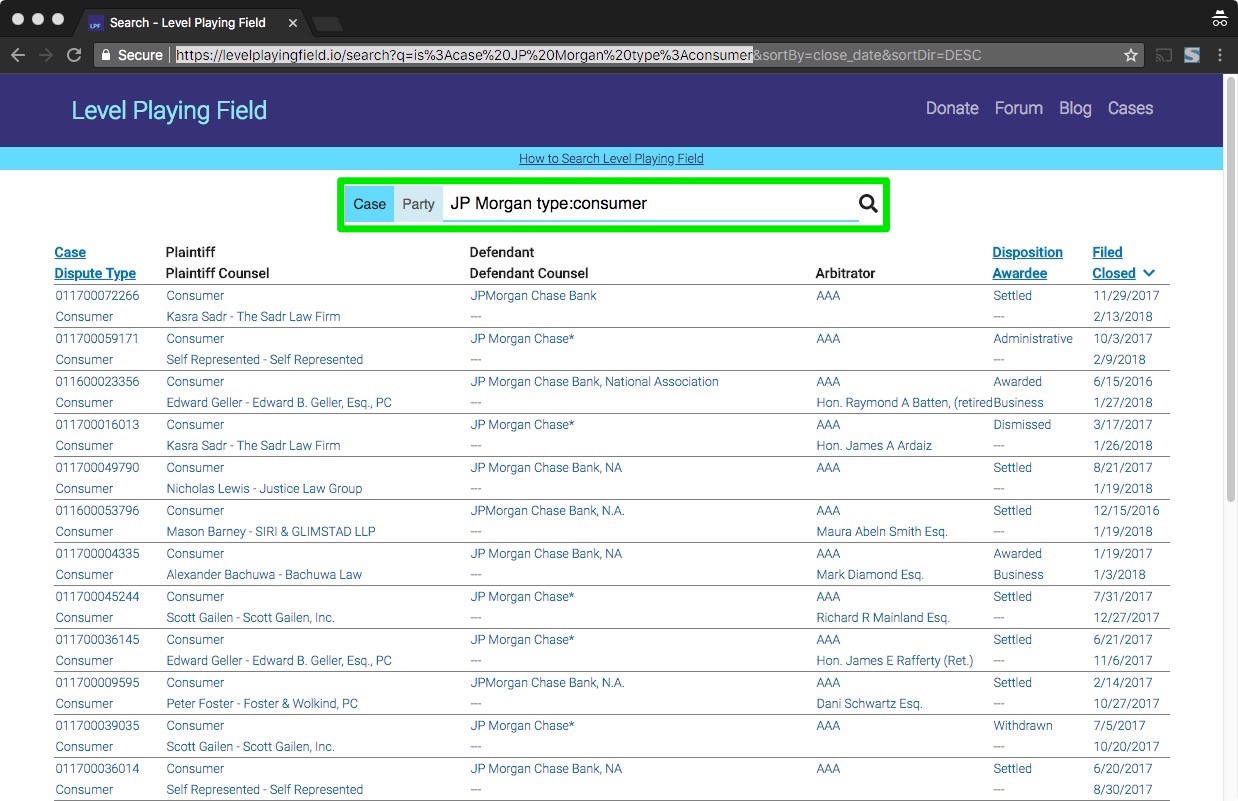1238x801 pixels.
Task: Switch search mode to Party
Action: tap(418, 204)
